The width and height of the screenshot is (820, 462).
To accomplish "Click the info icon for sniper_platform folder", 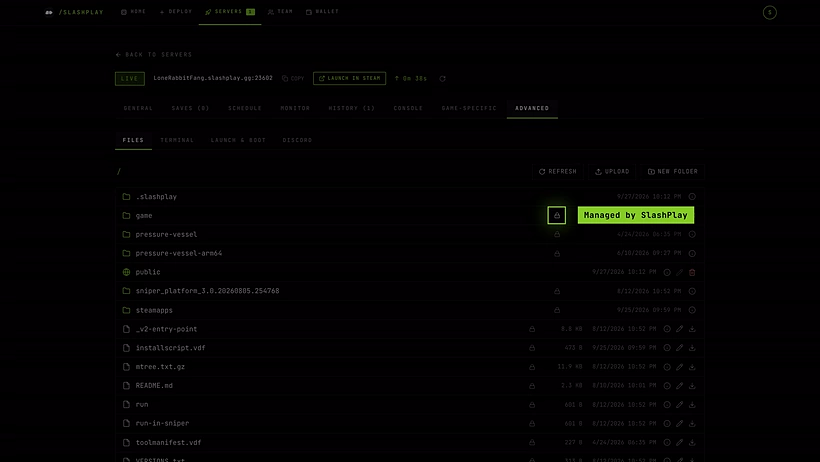I will coord(692,291).
